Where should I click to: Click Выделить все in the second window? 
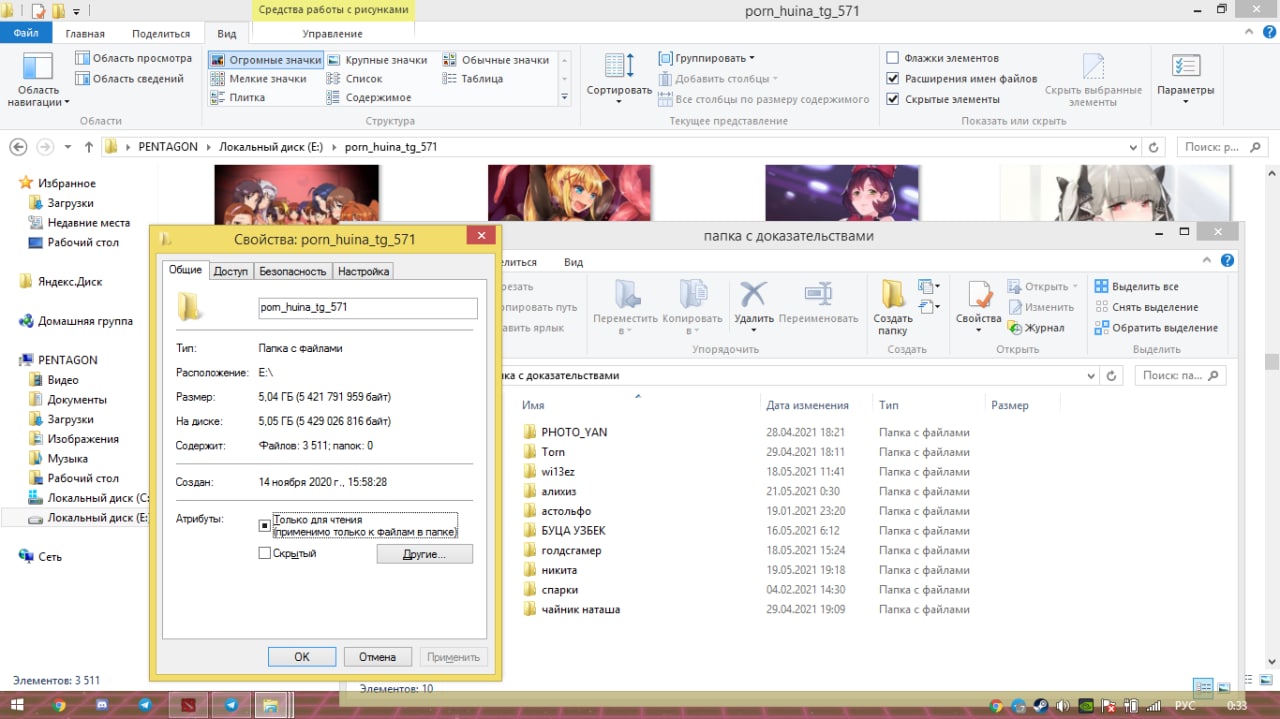pyautogui.click(x=1136, y=287)
